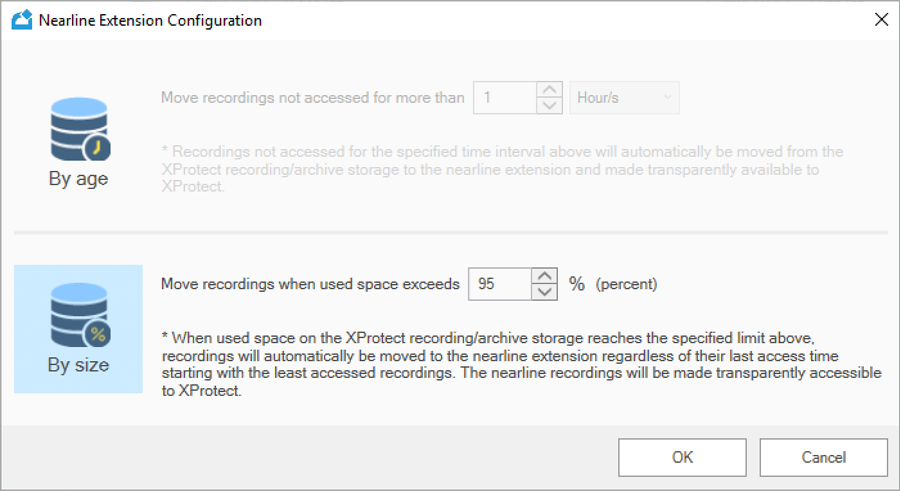Click the 'By age' label text
The image size is (900, 491).
coord(79,179)
